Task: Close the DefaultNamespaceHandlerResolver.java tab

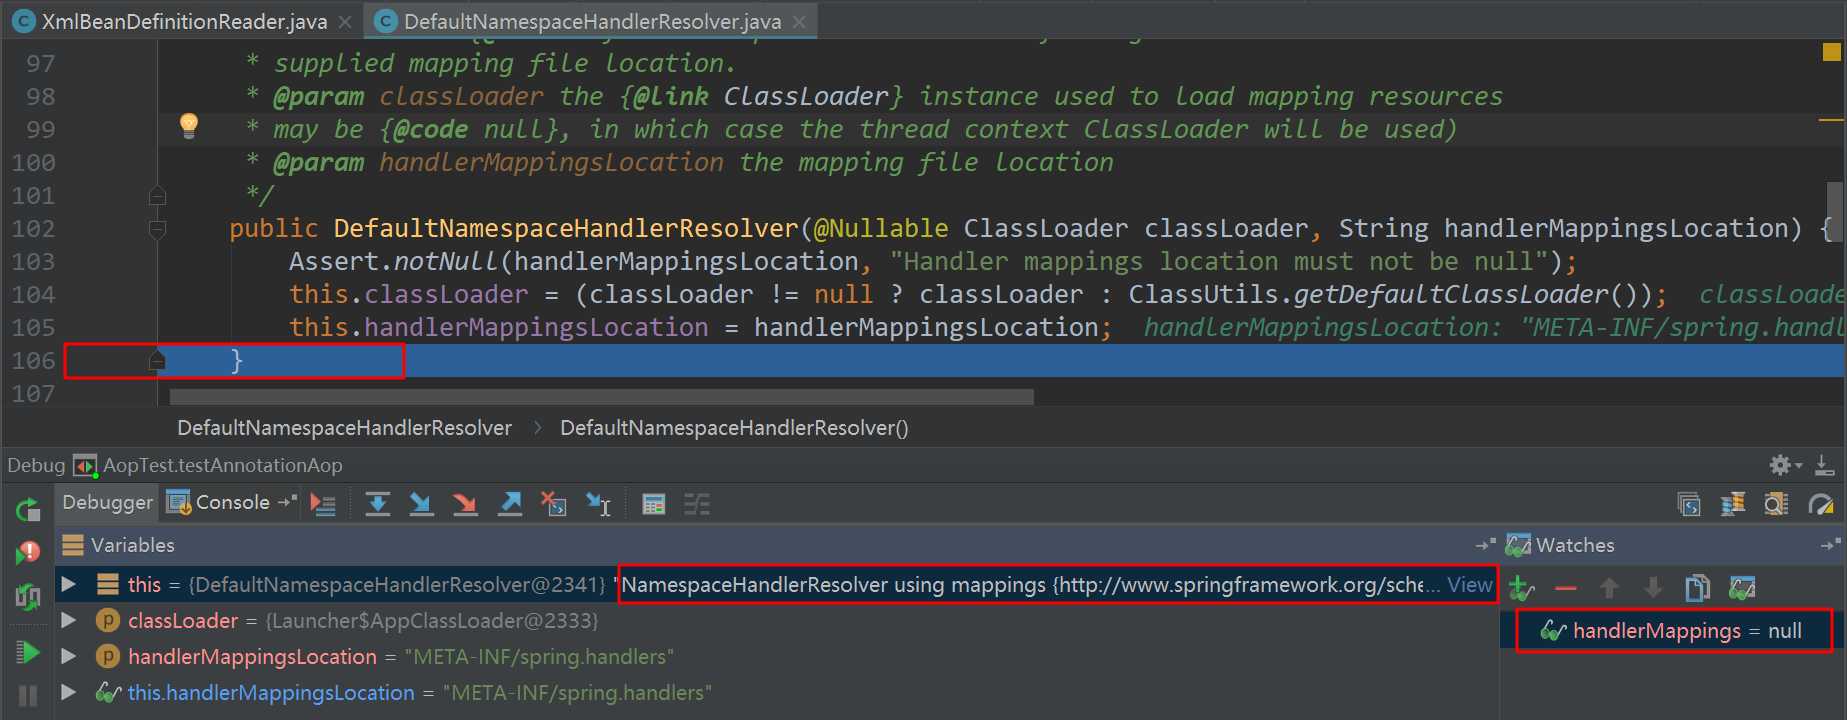Action: point(799,21)
